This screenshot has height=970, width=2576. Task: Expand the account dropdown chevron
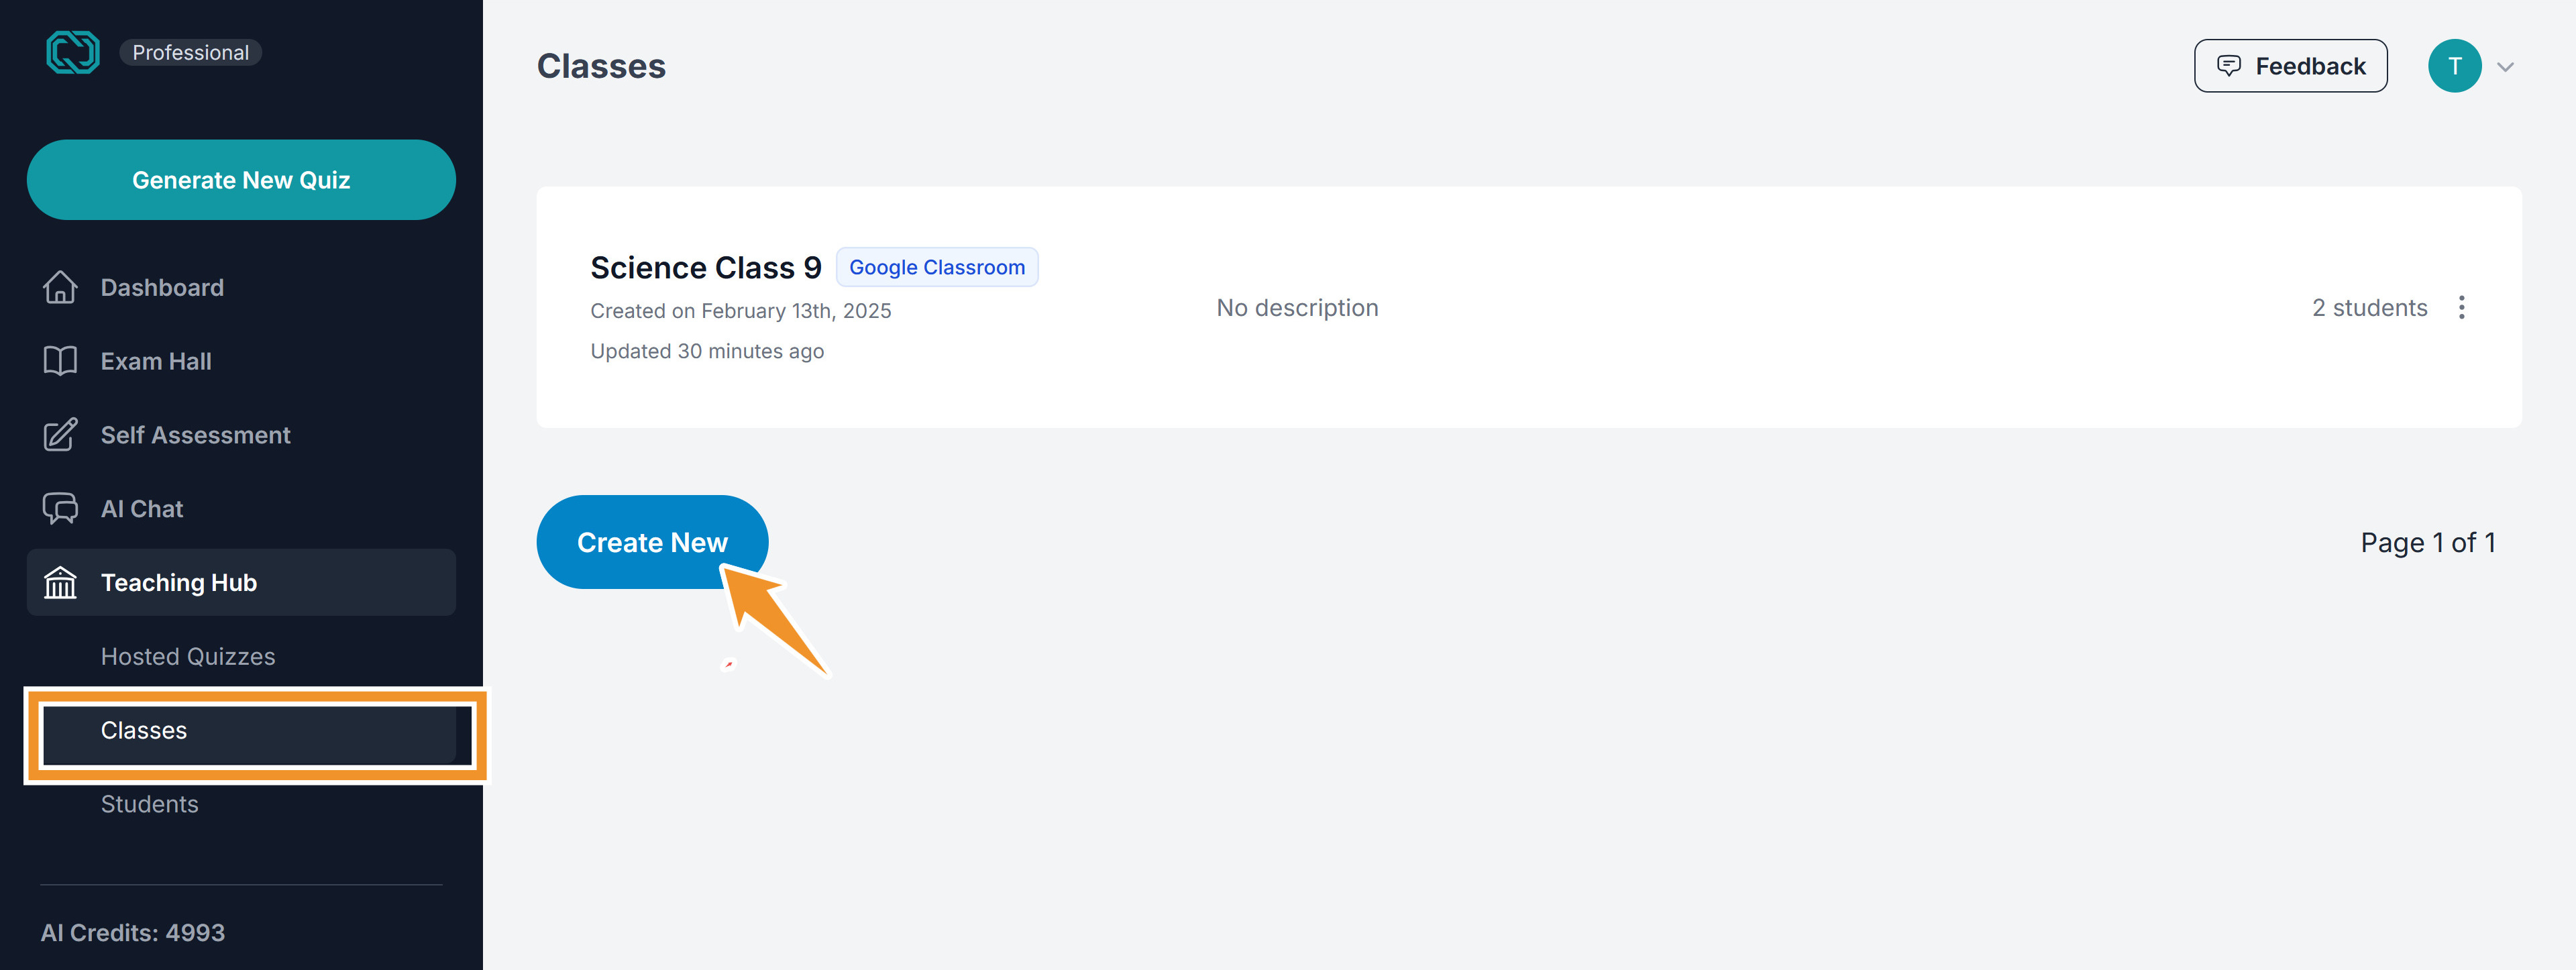2505,67
